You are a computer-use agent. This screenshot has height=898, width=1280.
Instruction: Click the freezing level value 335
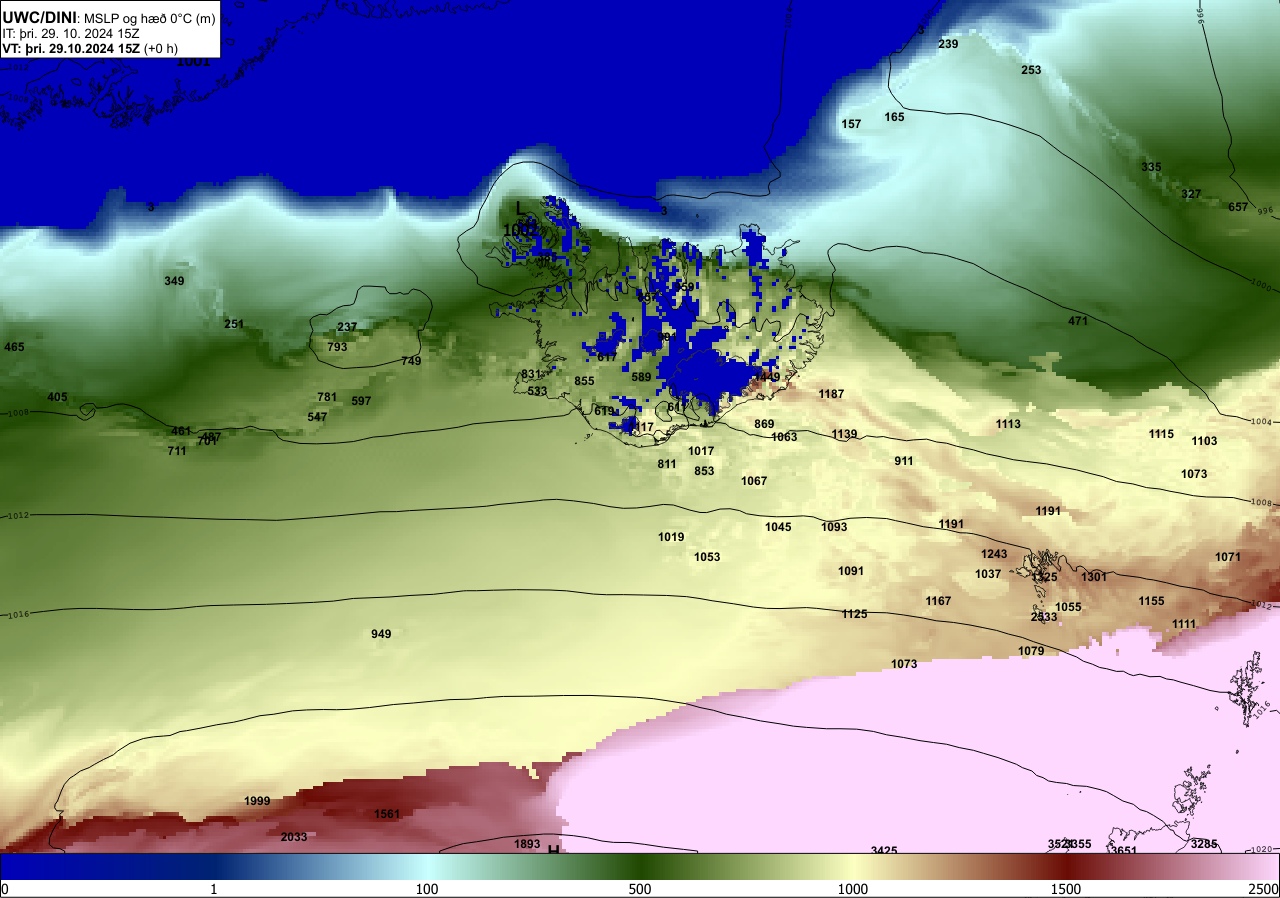1151,167
